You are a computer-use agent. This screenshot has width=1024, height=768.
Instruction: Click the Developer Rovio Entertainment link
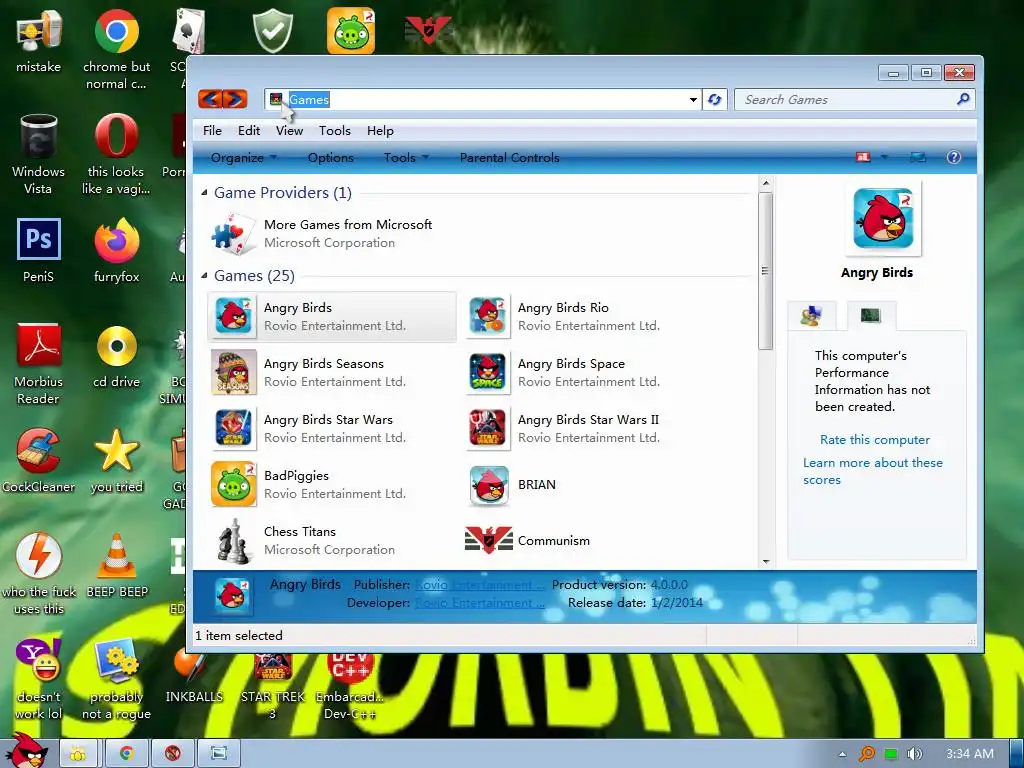(x=479, y=603)
